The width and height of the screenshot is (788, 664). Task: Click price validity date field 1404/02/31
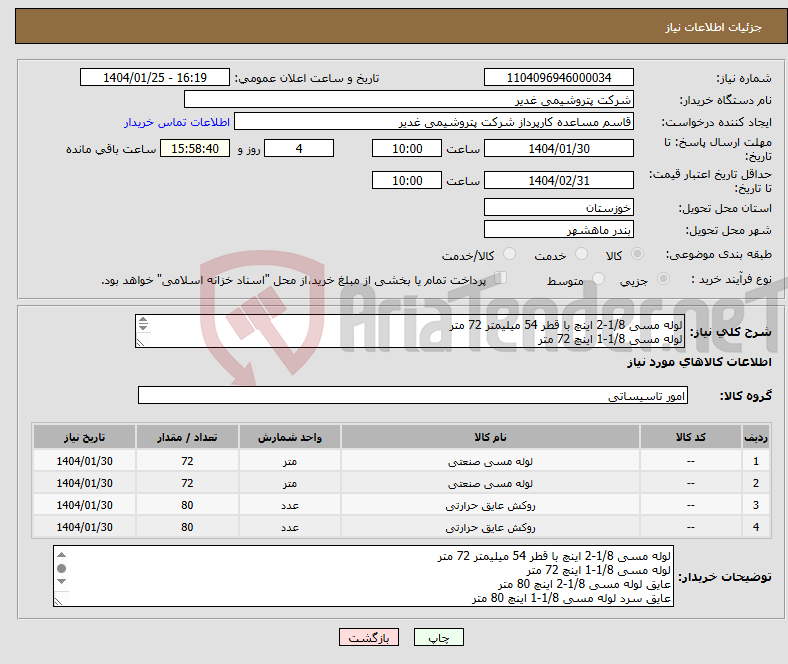tap(558, 180)
